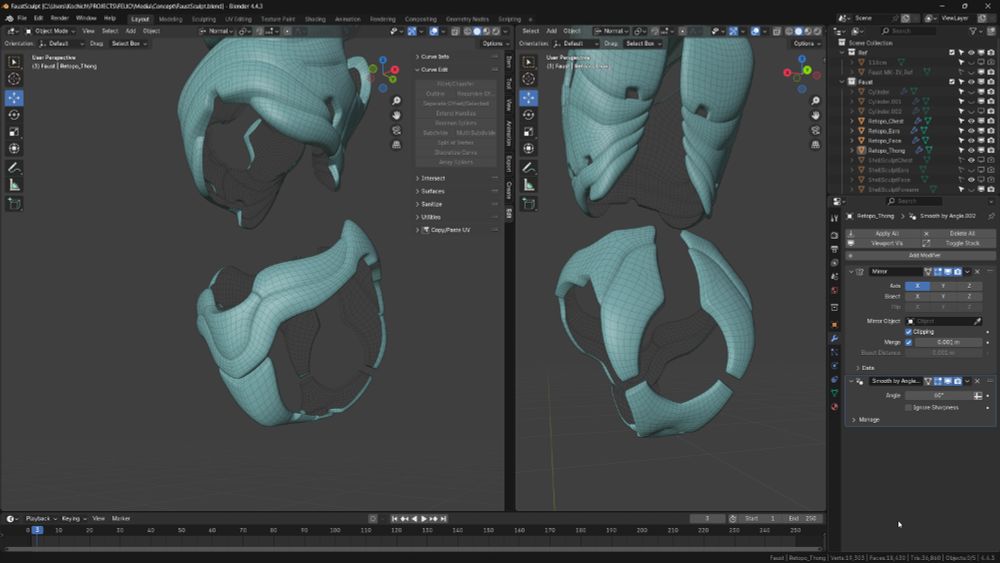This screenshot has height=563, width=1000.
Task: Switch to the UV Editing workspace tab
Action: point(238,19)
